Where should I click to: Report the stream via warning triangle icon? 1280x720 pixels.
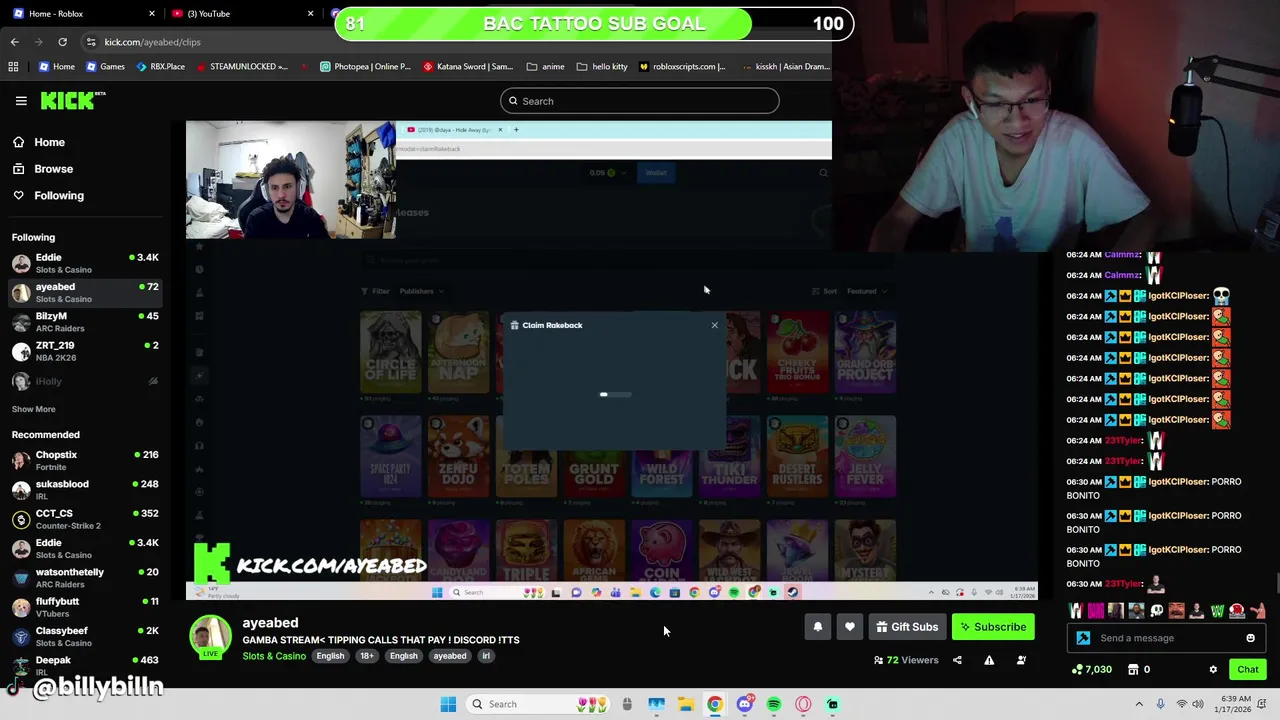pos(989,660)
